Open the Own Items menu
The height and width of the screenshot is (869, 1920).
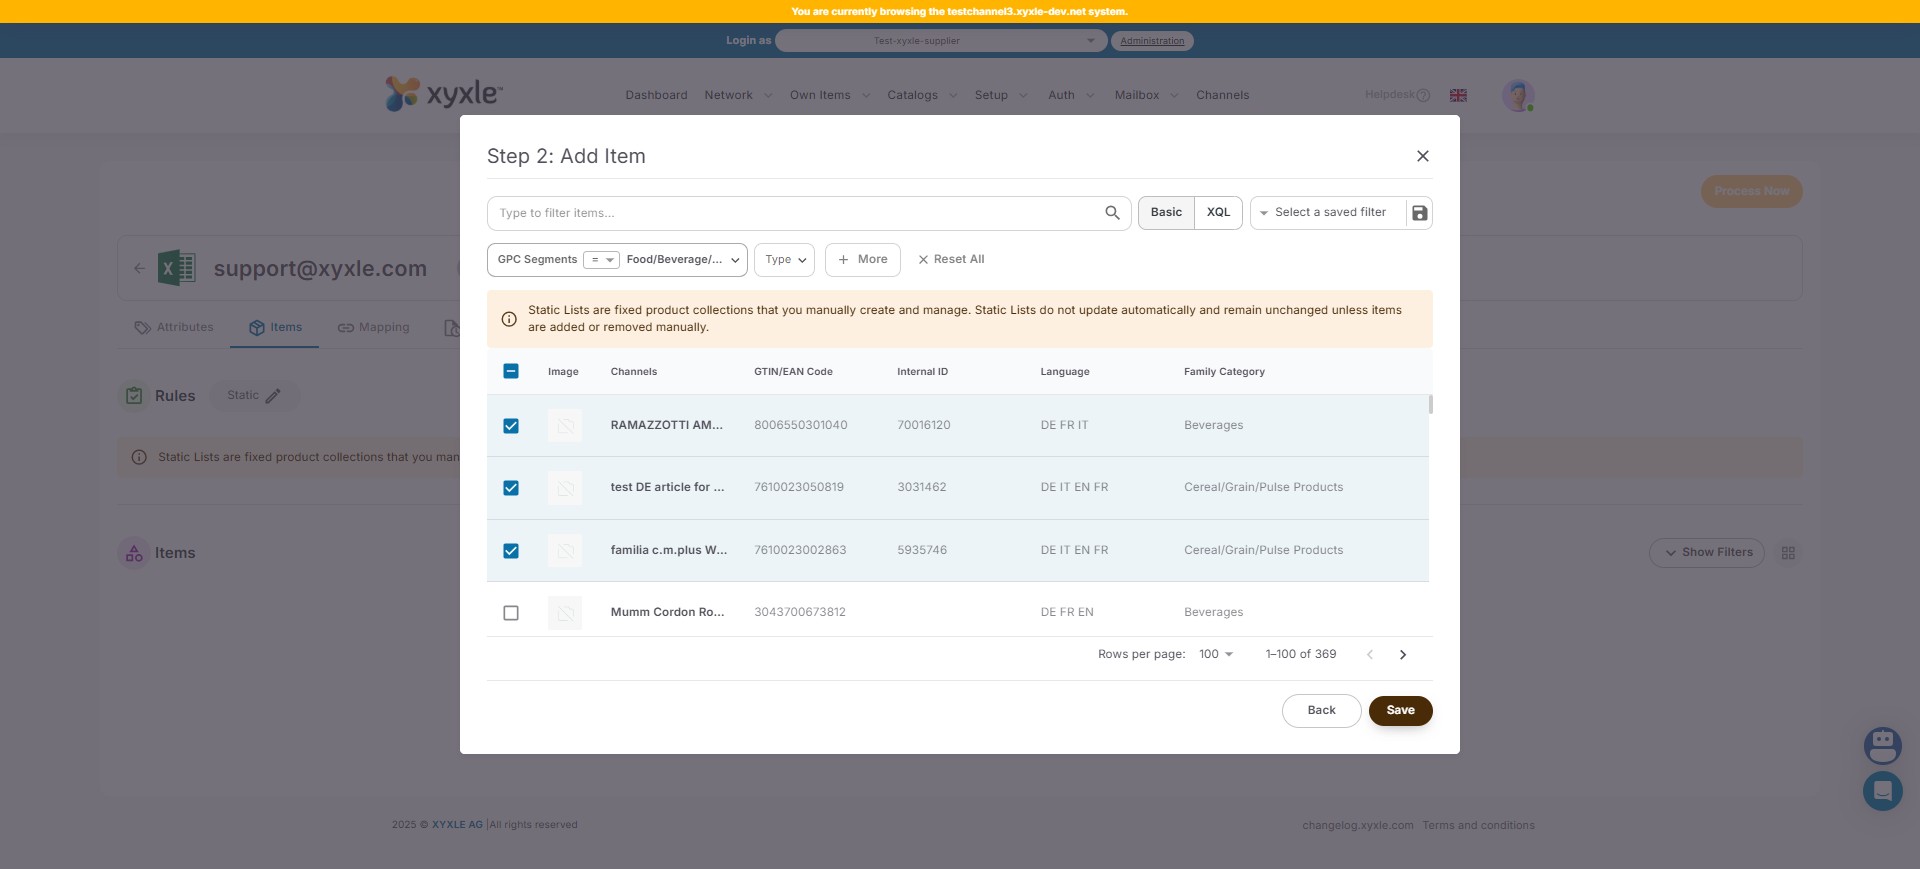[829, 96]
